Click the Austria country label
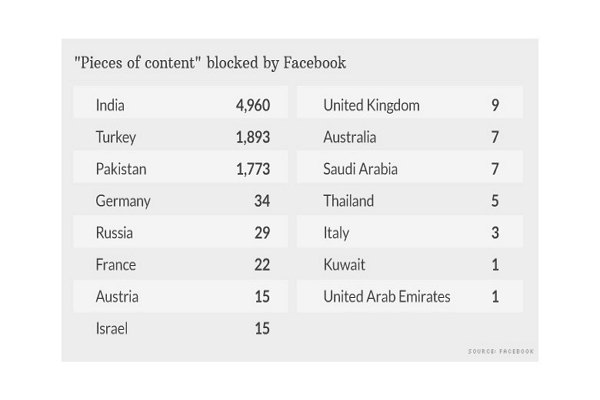 [x=117, y=297]
